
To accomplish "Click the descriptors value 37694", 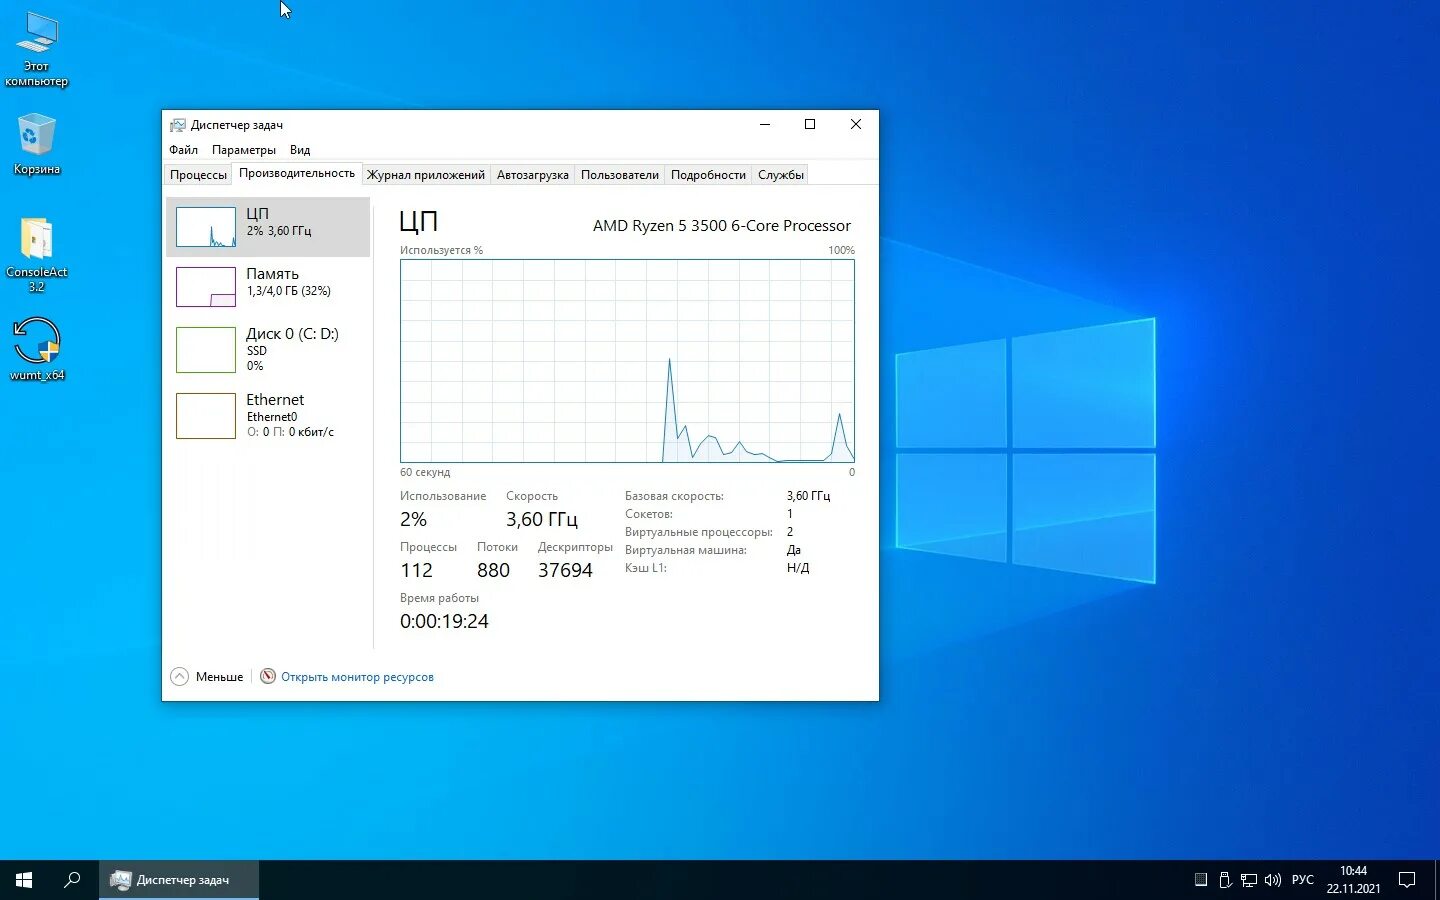I will coord(565,570).
